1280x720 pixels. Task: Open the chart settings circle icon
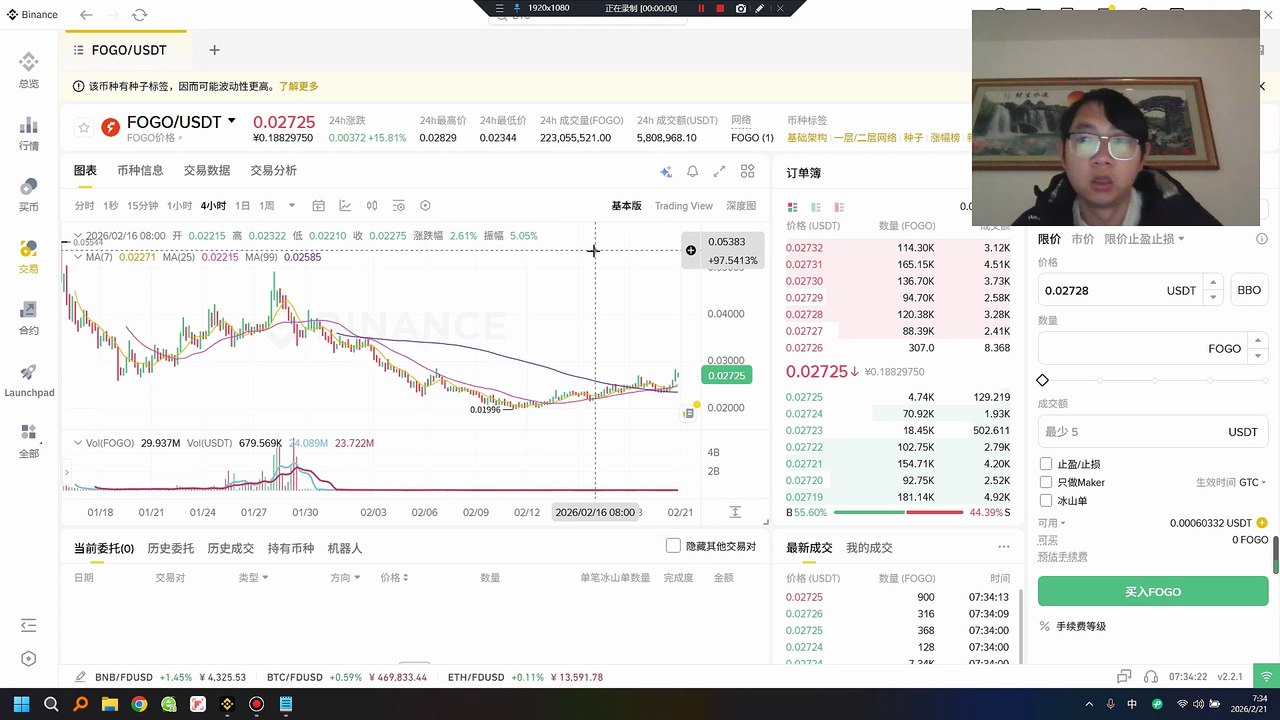coord(425,206)
